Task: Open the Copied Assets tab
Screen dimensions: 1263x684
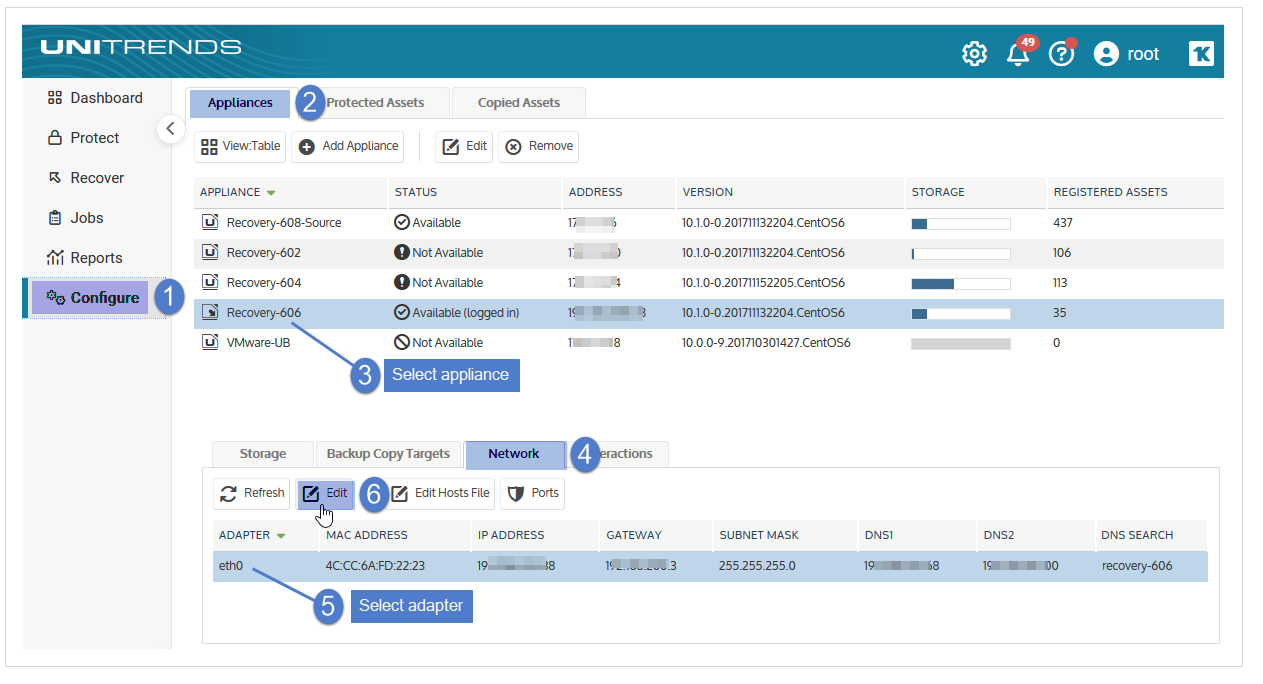Action: point(518,103)
